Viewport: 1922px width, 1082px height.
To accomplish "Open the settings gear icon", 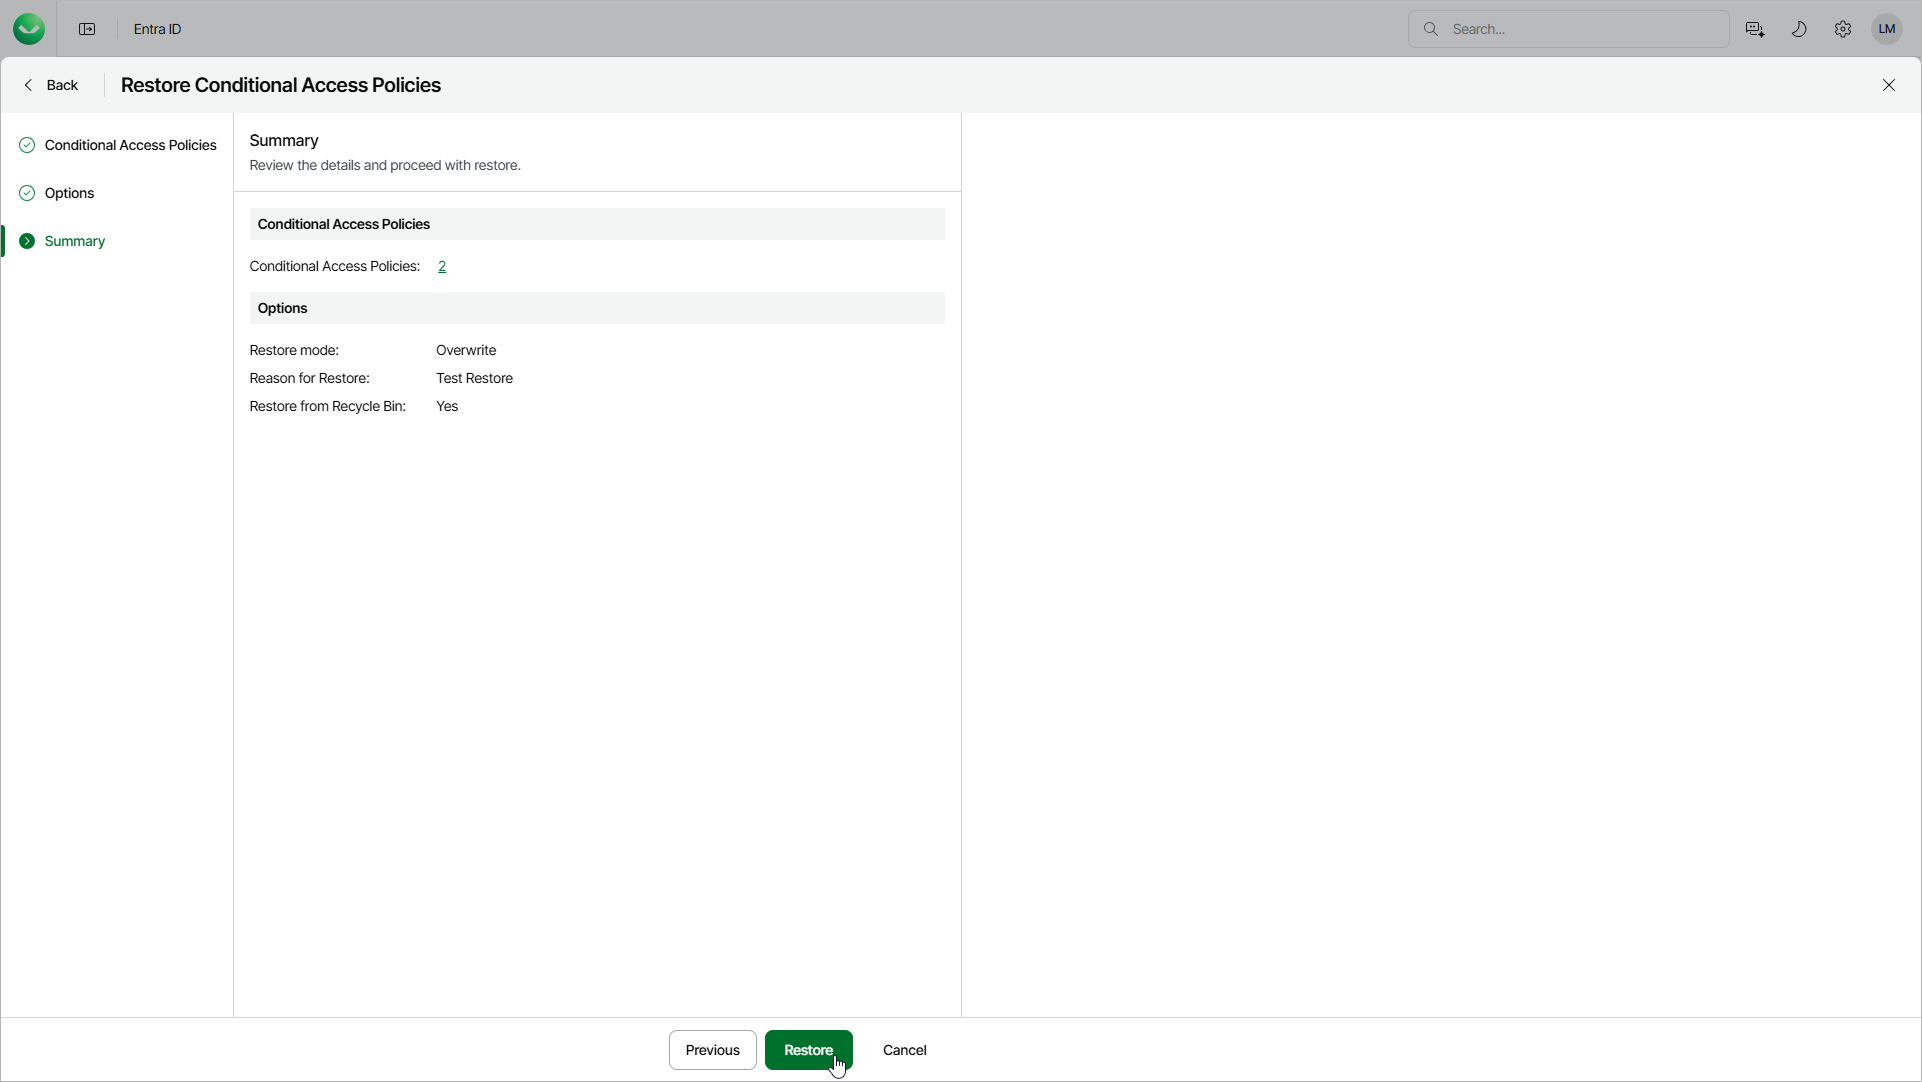I will click(x=1843, y=29).
